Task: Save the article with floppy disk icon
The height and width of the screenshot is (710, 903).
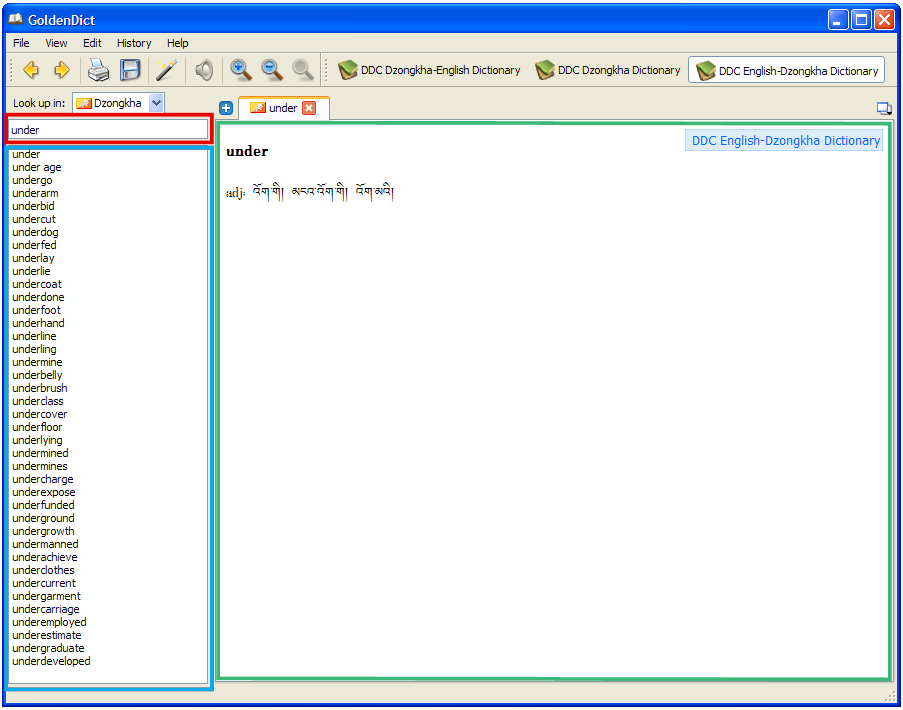Action: coord(130,70)
